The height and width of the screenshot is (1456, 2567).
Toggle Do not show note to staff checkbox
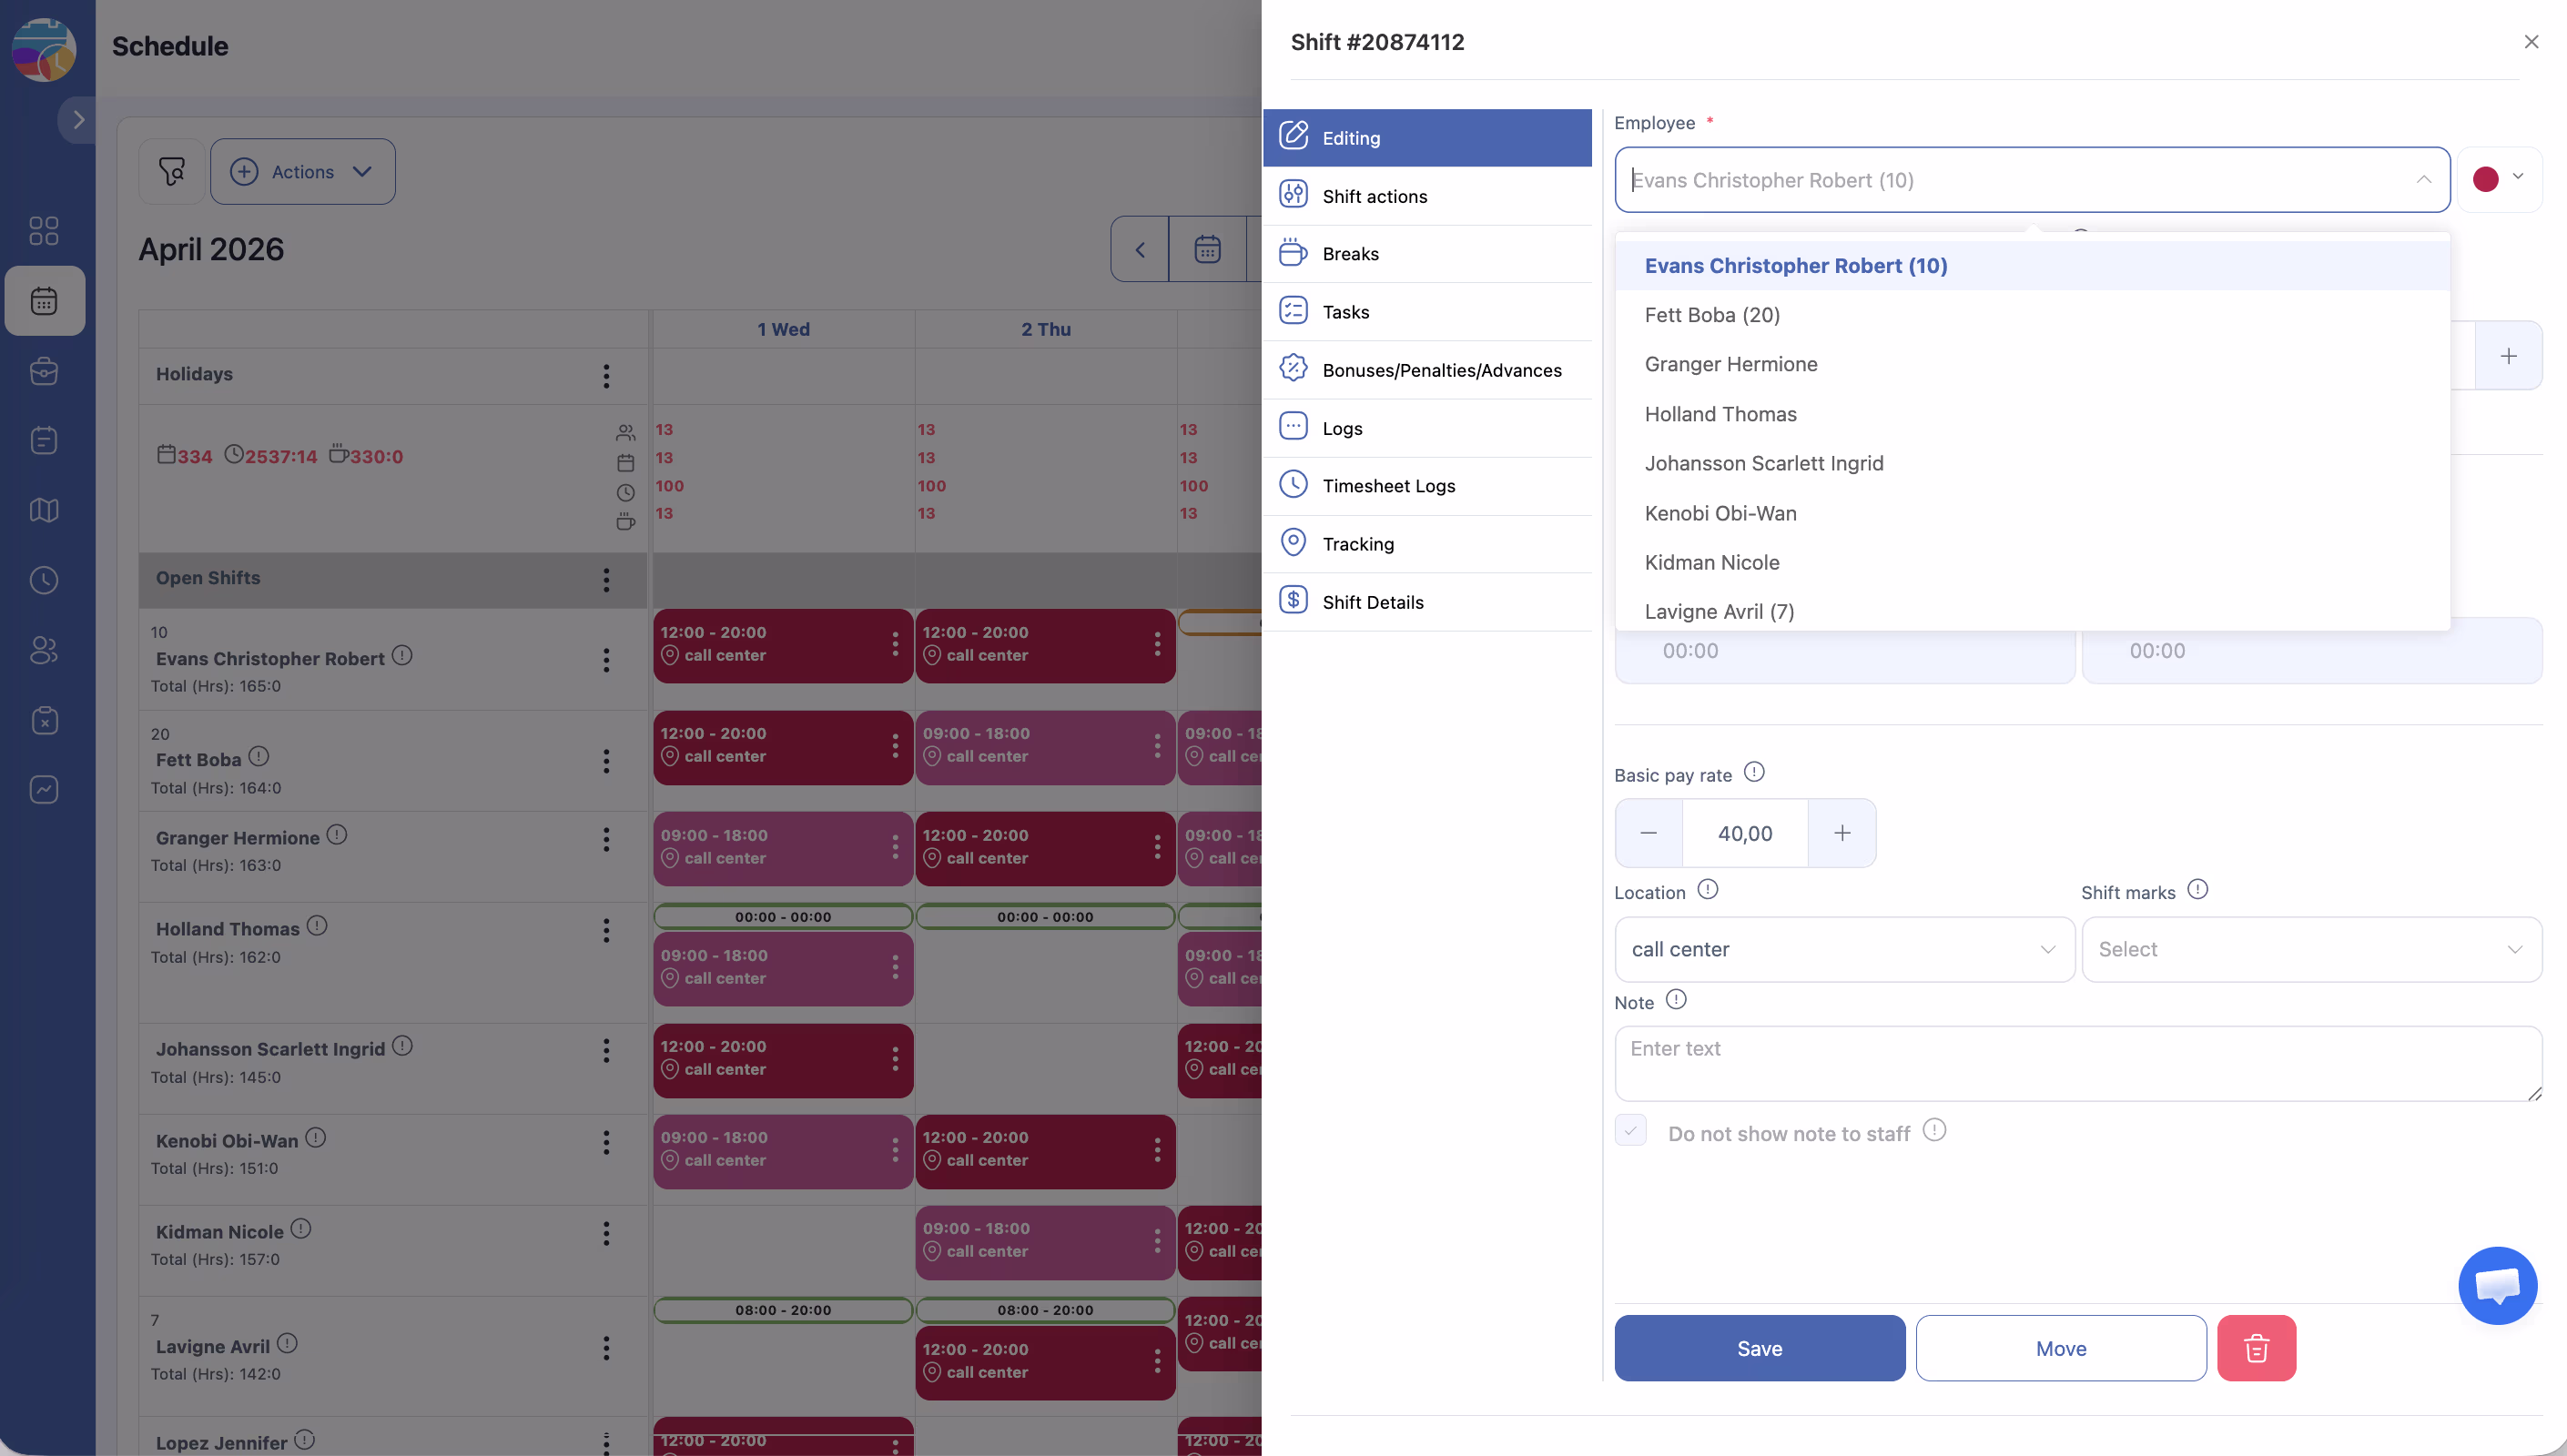[x=1630, y=1131]
